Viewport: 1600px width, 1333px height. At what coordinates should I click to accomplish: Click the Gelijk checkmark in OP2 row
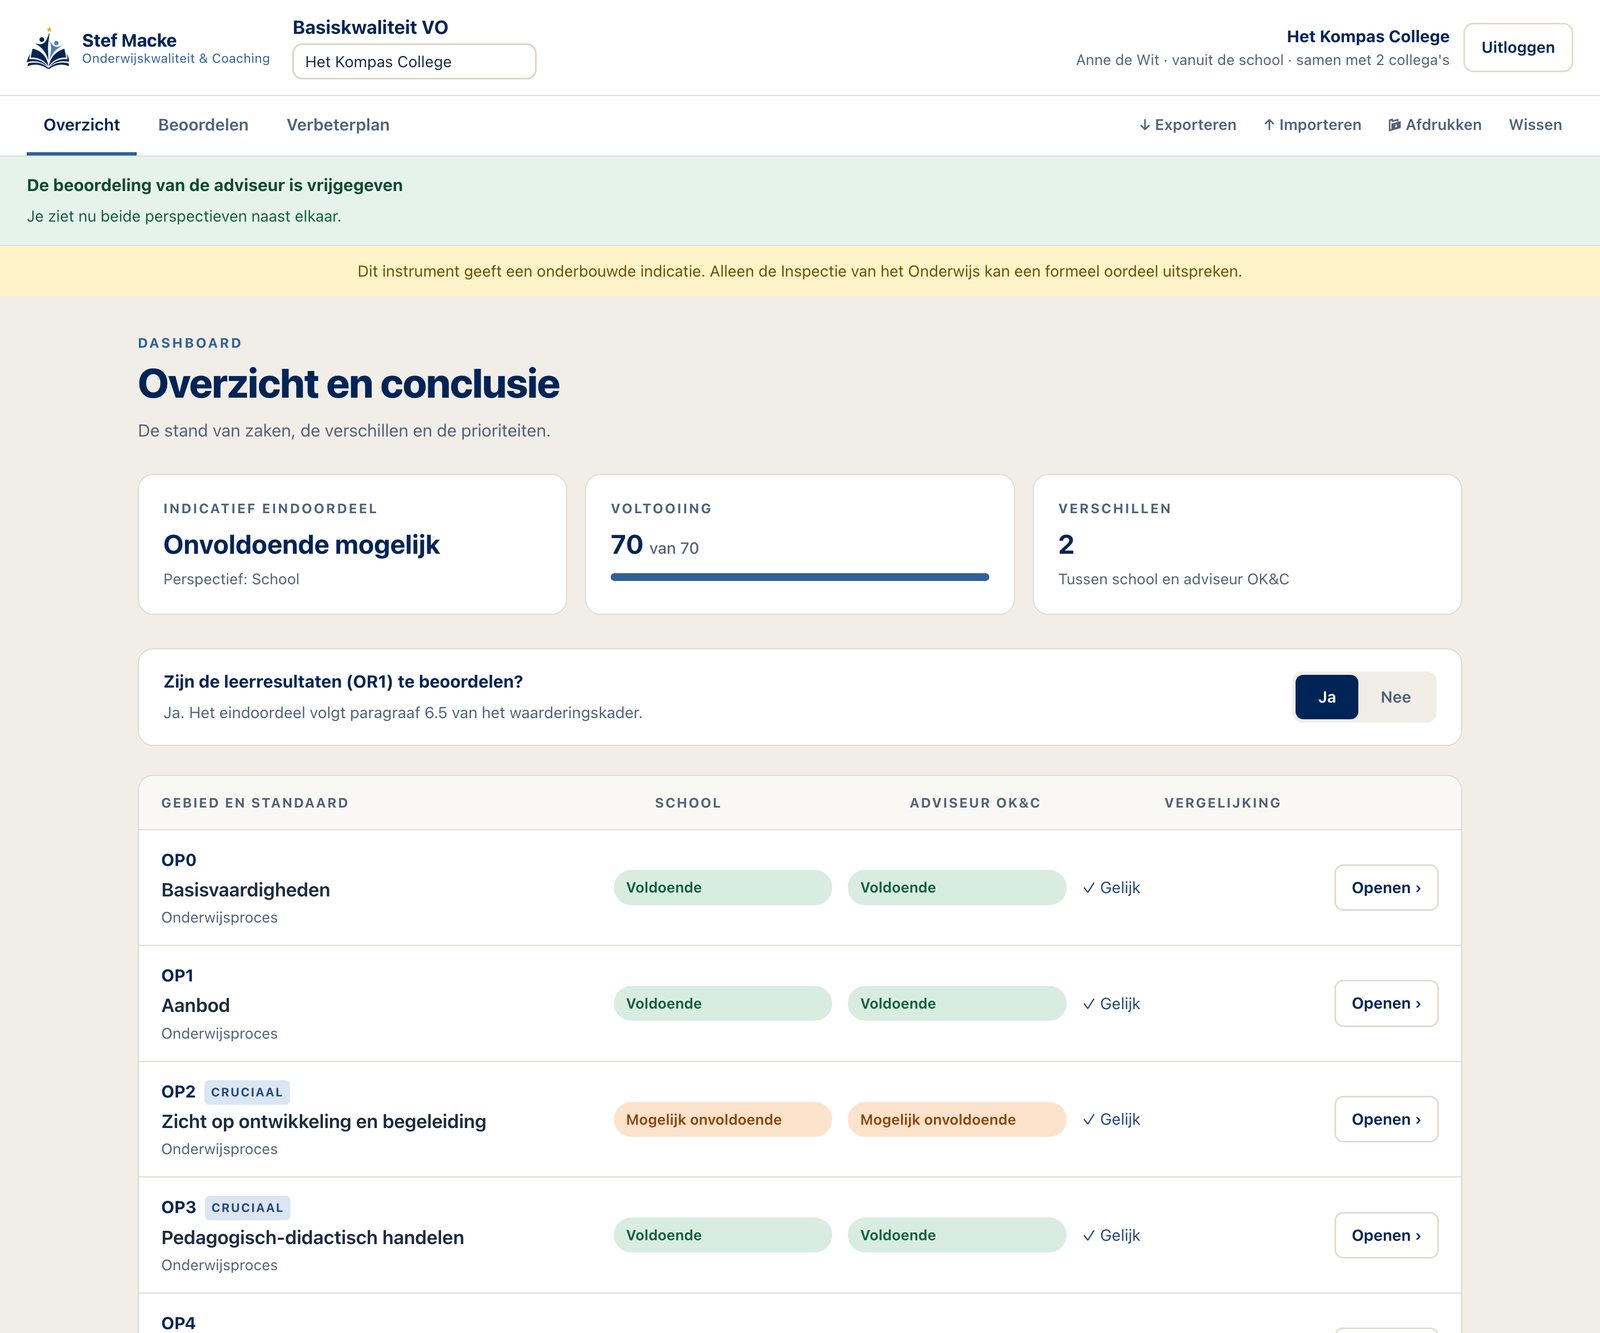tap(1089, 1120)
